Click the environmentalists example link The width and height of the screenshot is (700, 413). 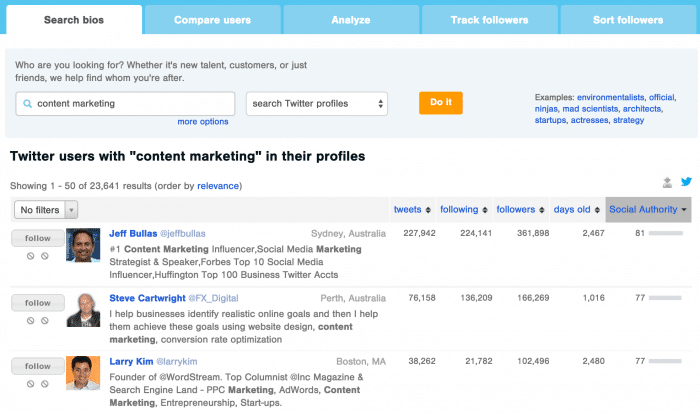610,97
